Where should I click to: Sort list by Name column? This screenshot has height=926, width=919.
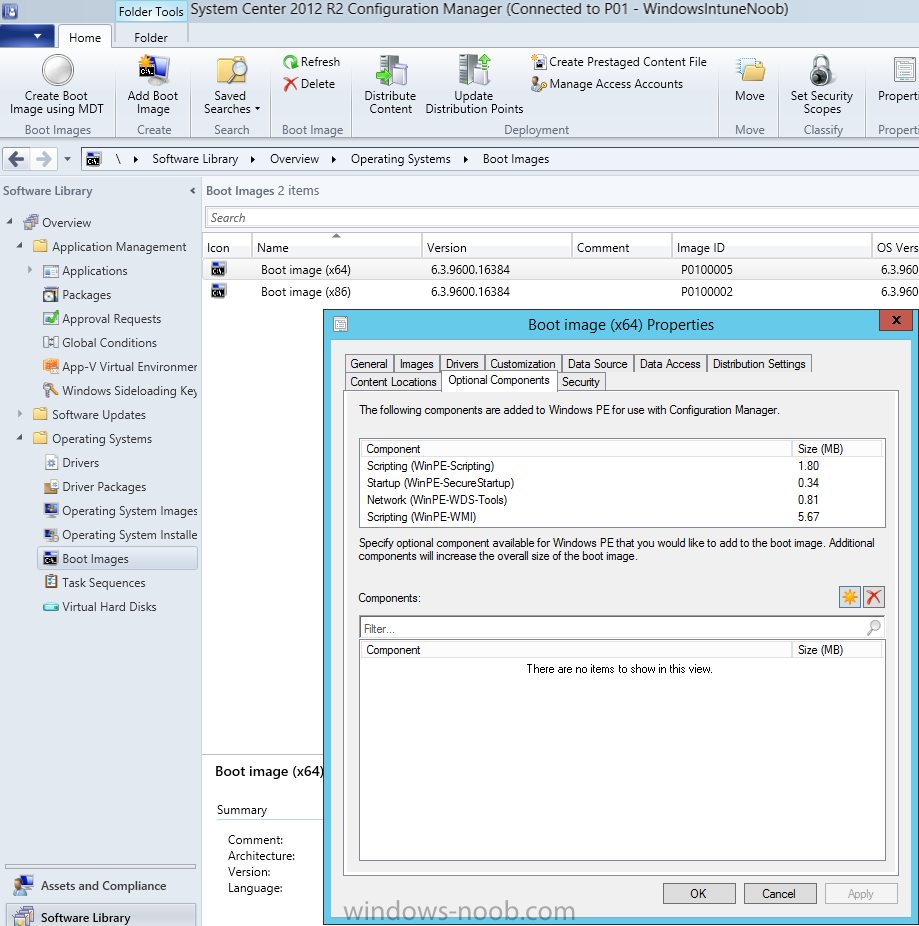(x=337, y=247)
